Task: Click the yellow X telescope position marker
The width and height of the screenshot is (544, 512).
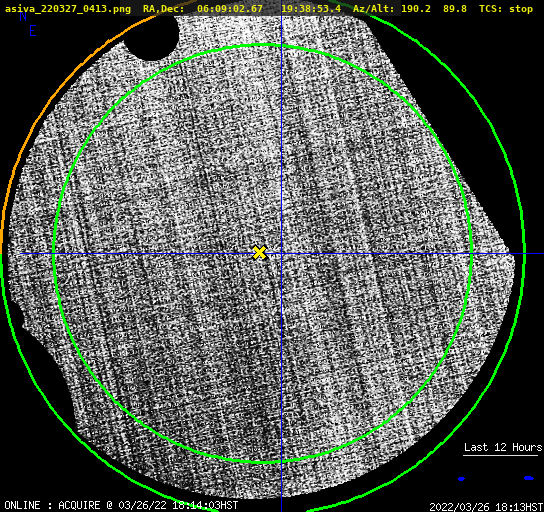Action: pos(260,253)
